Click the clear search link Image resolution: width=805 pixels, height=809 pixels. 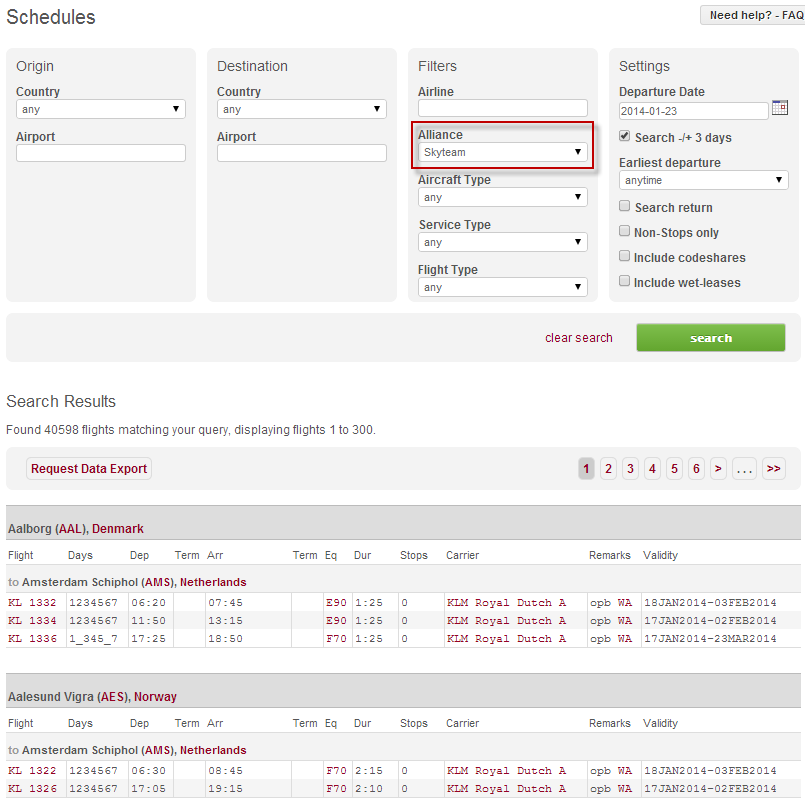click(578, 338)
